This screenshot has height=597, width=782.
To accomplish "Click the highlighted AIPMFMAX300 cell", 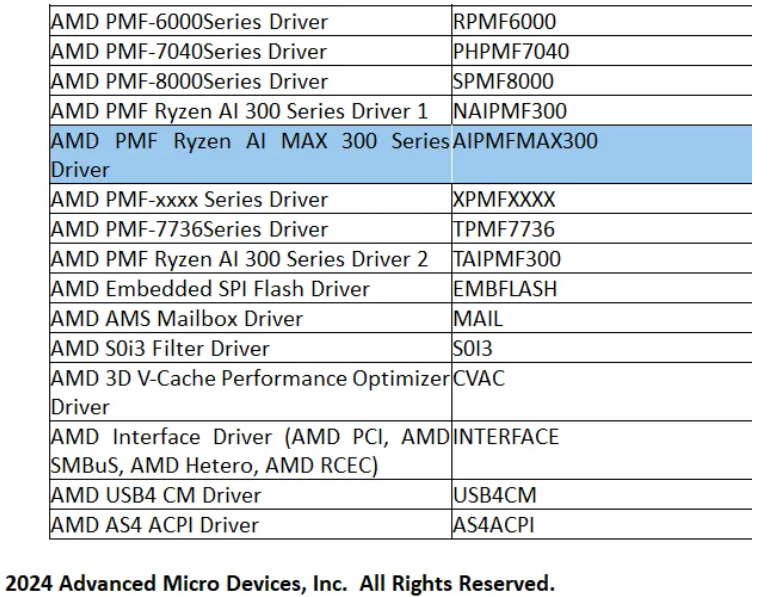I will pos(525,141).
